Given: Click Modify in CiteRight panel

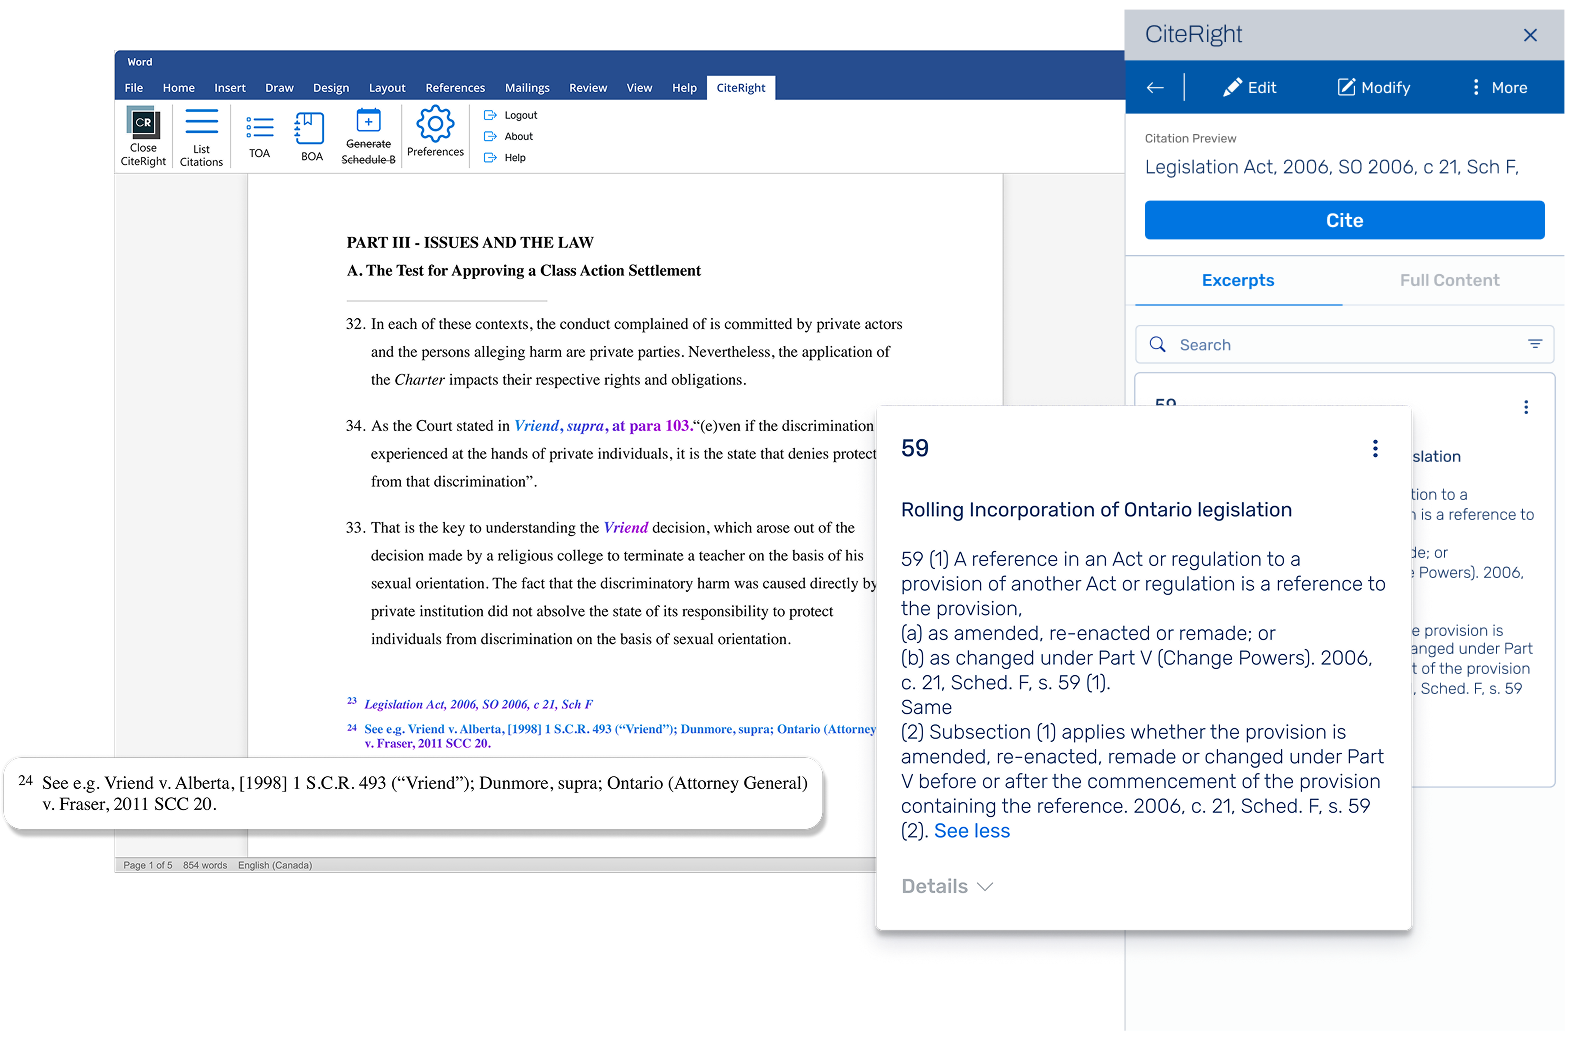Looking at the screenshot, I should pos(1374,87).
